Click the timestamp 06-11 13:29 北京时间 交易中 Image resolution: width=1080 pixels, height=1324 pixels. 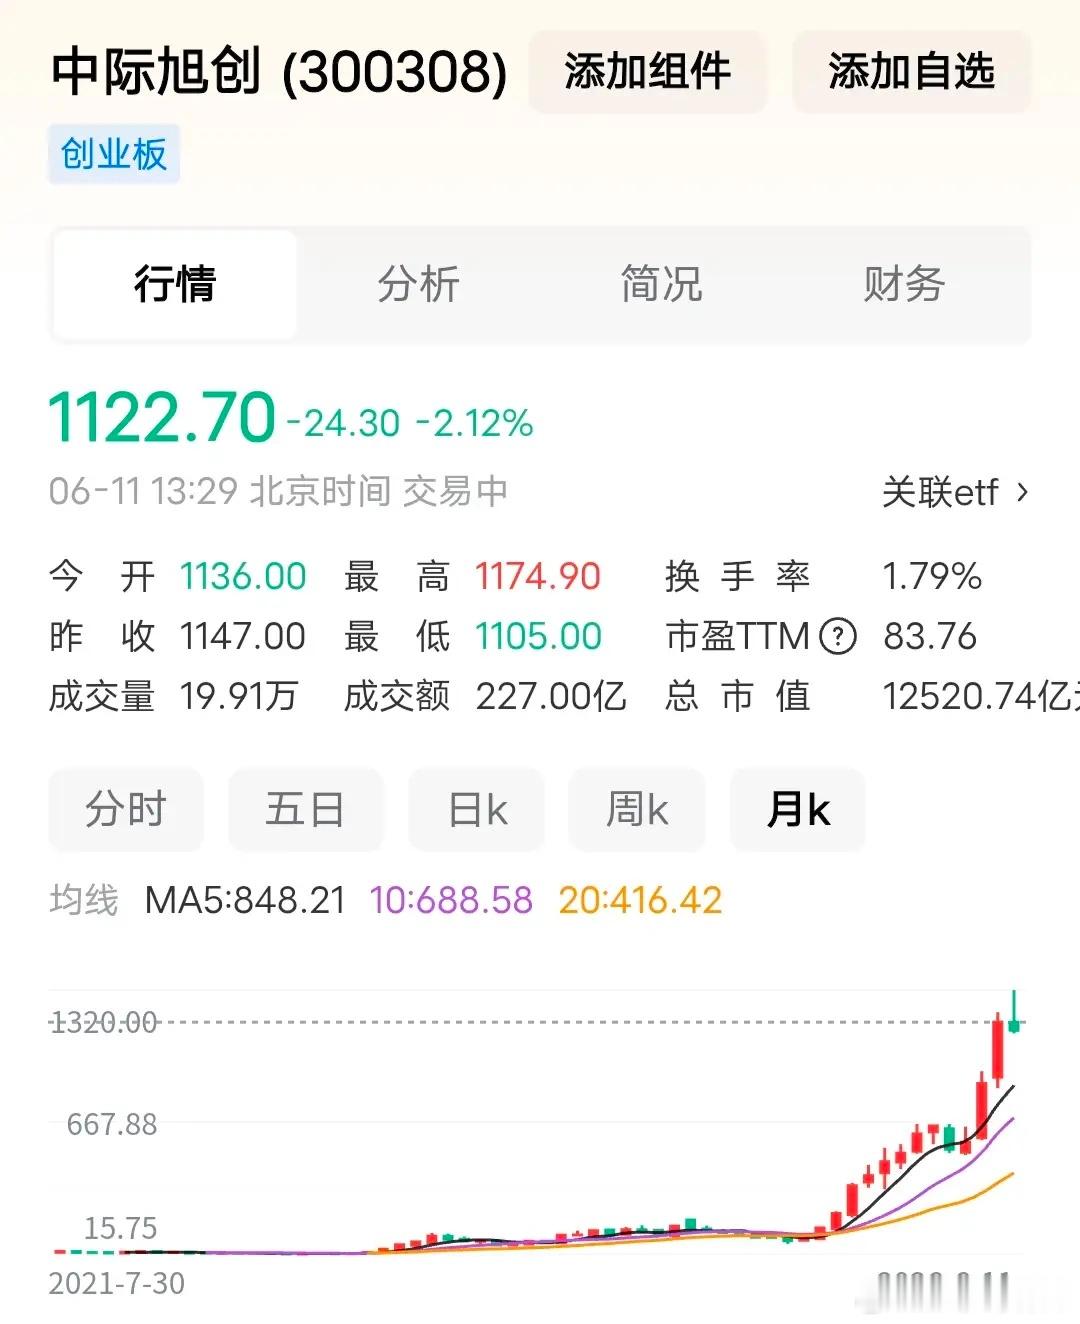click(278, 491)
